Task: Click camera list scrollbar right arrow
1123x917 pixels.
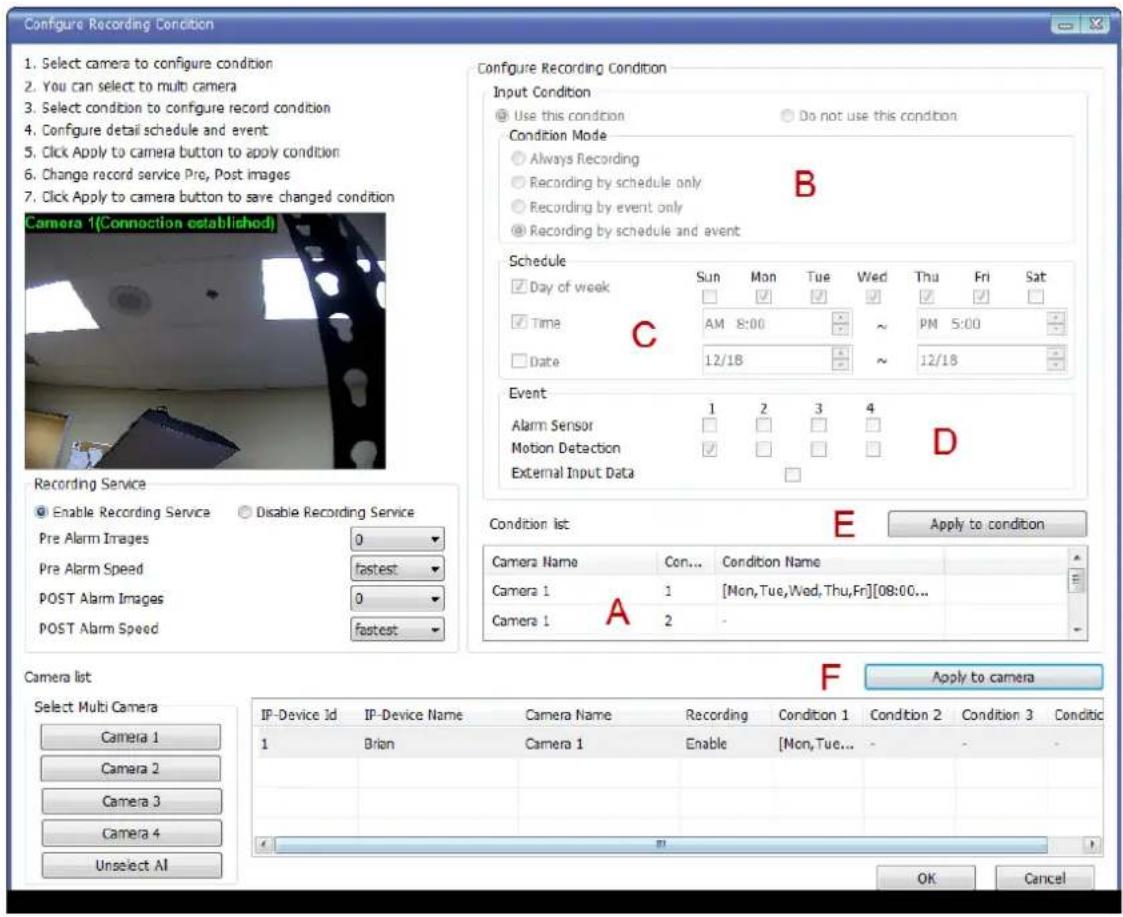Action: 1092,845
